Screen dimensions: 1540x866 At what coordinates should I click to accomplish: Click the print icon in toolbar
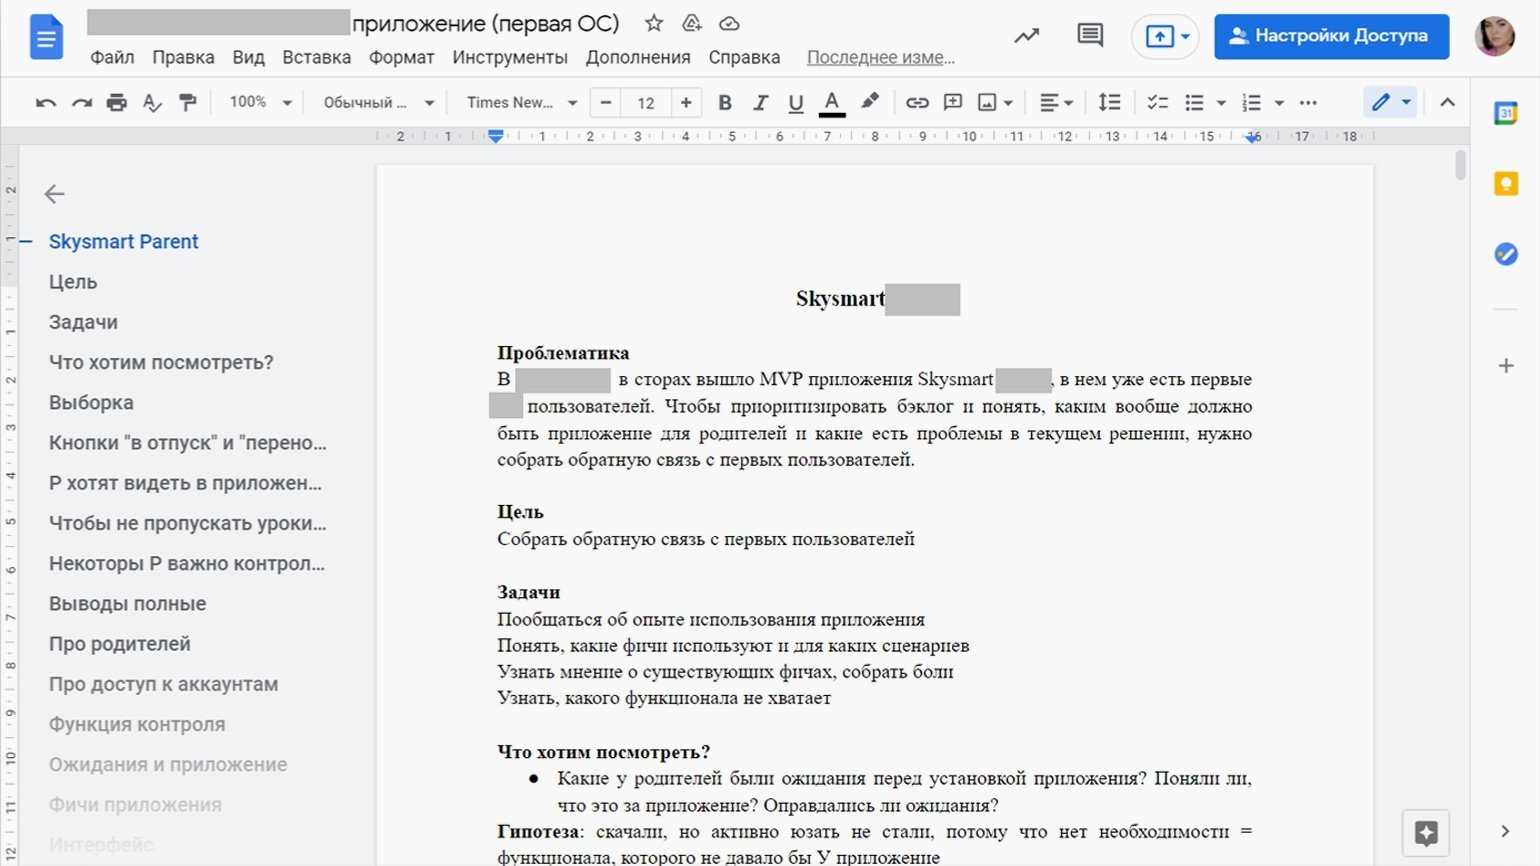click(x=117, y=103)
